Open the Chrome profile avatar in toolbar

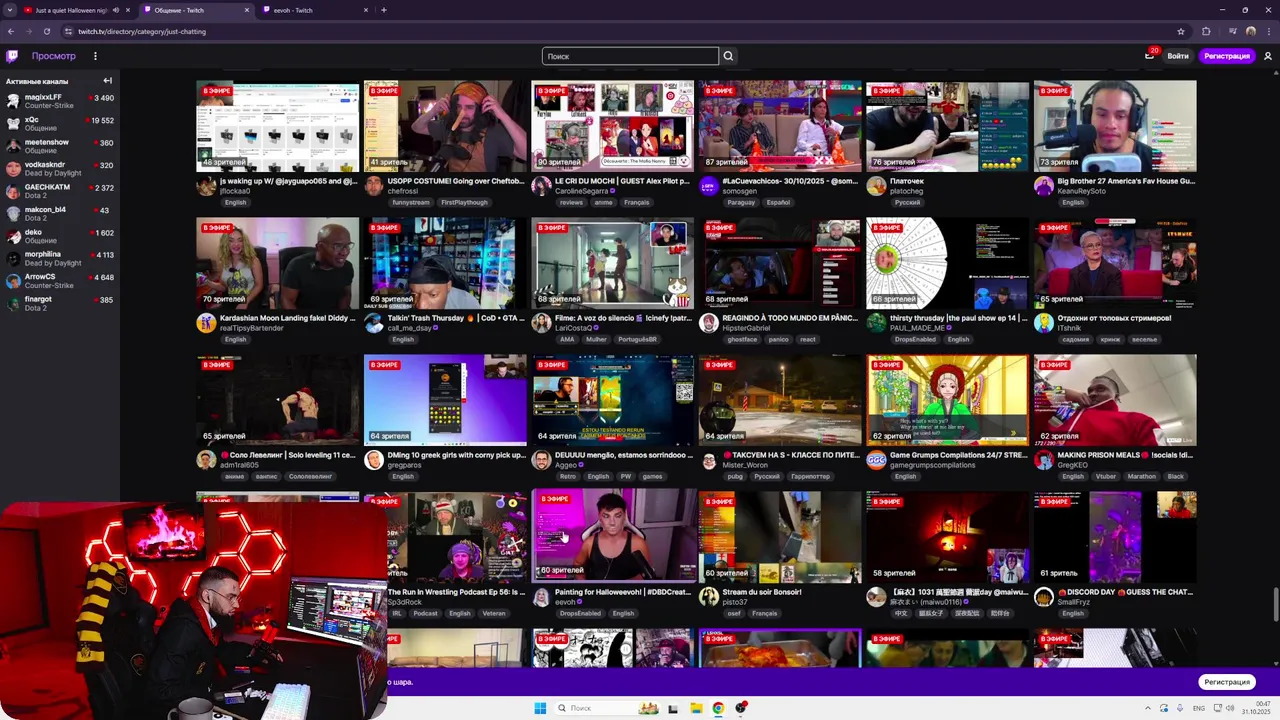1251,31
